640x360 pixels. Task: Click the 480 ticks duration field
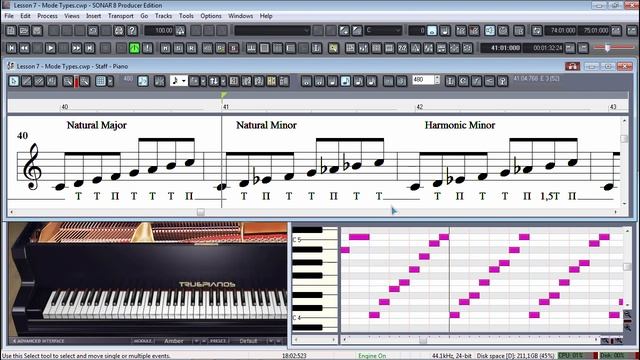tap(423, 80)
